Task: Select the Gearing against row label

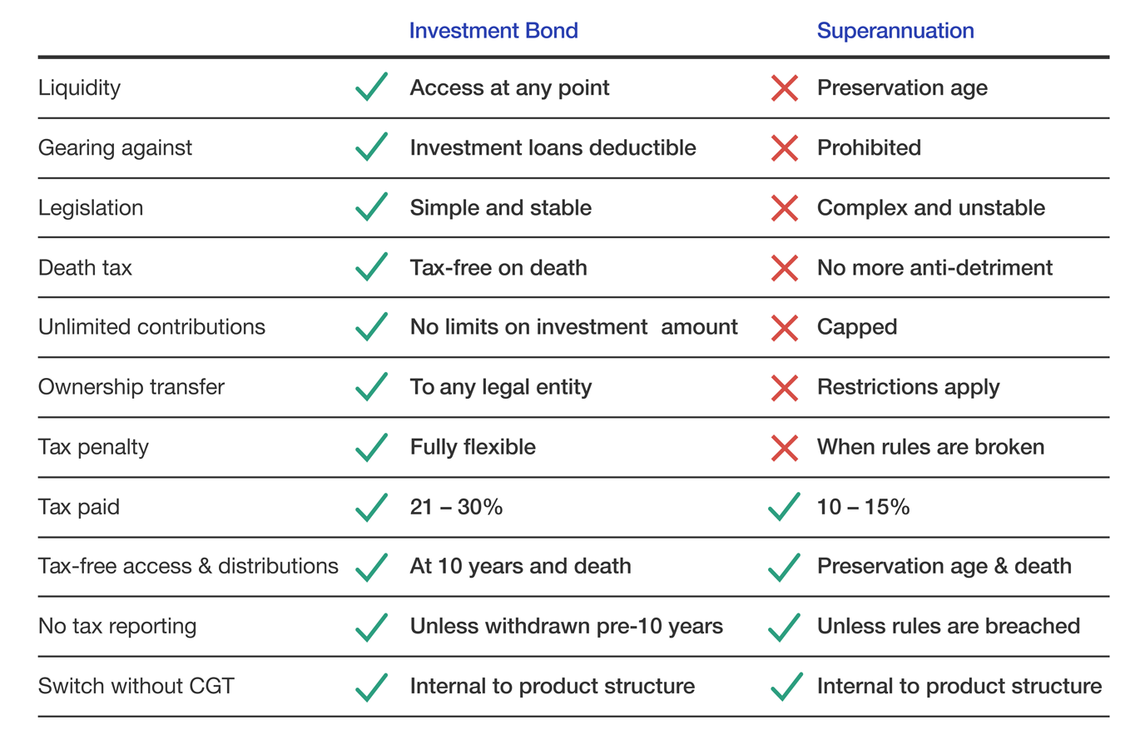Action: 115,148
